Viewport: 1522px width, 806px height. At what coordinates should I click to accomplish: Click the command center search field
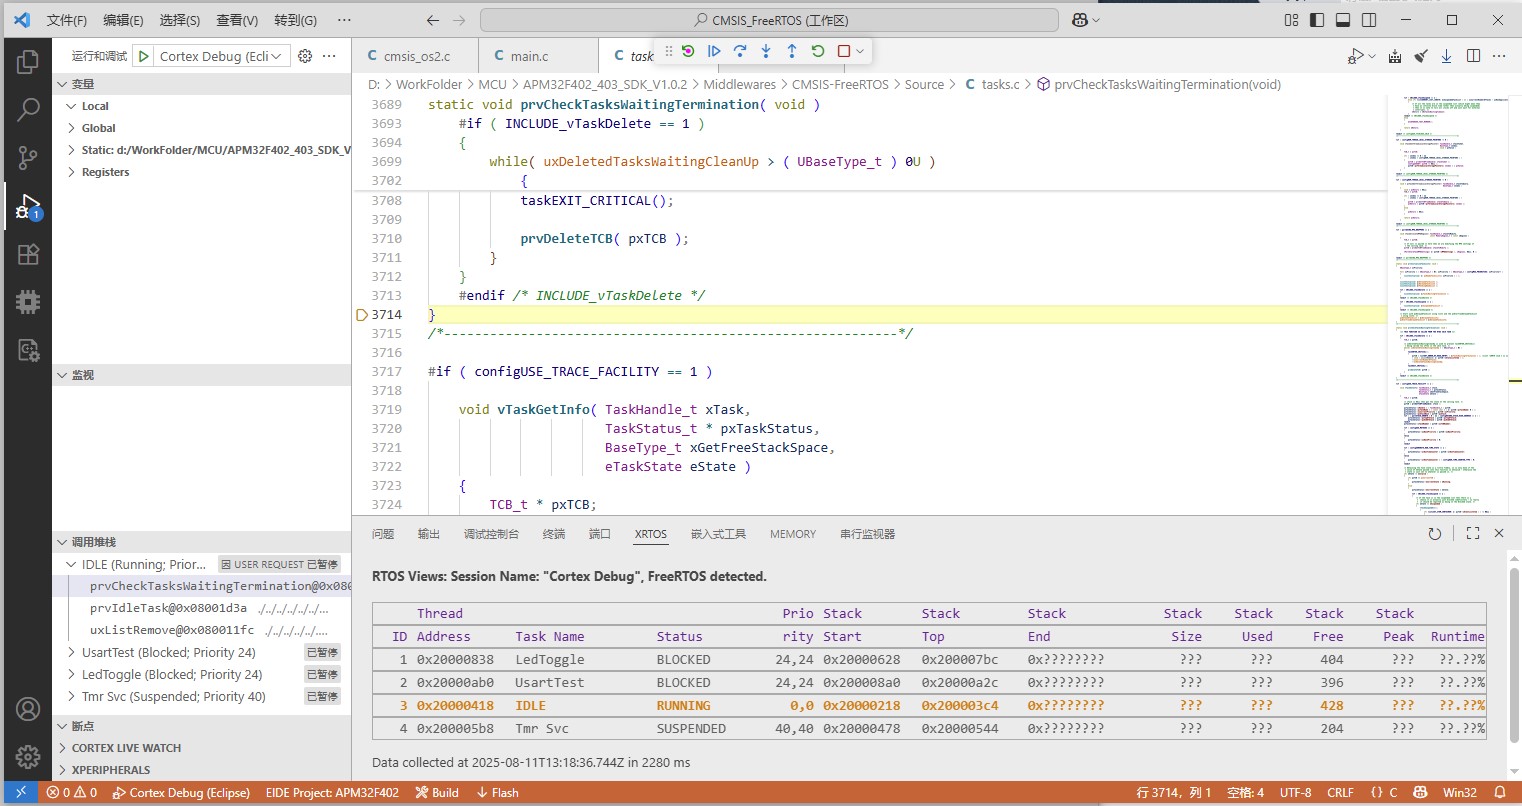[769, 20]
